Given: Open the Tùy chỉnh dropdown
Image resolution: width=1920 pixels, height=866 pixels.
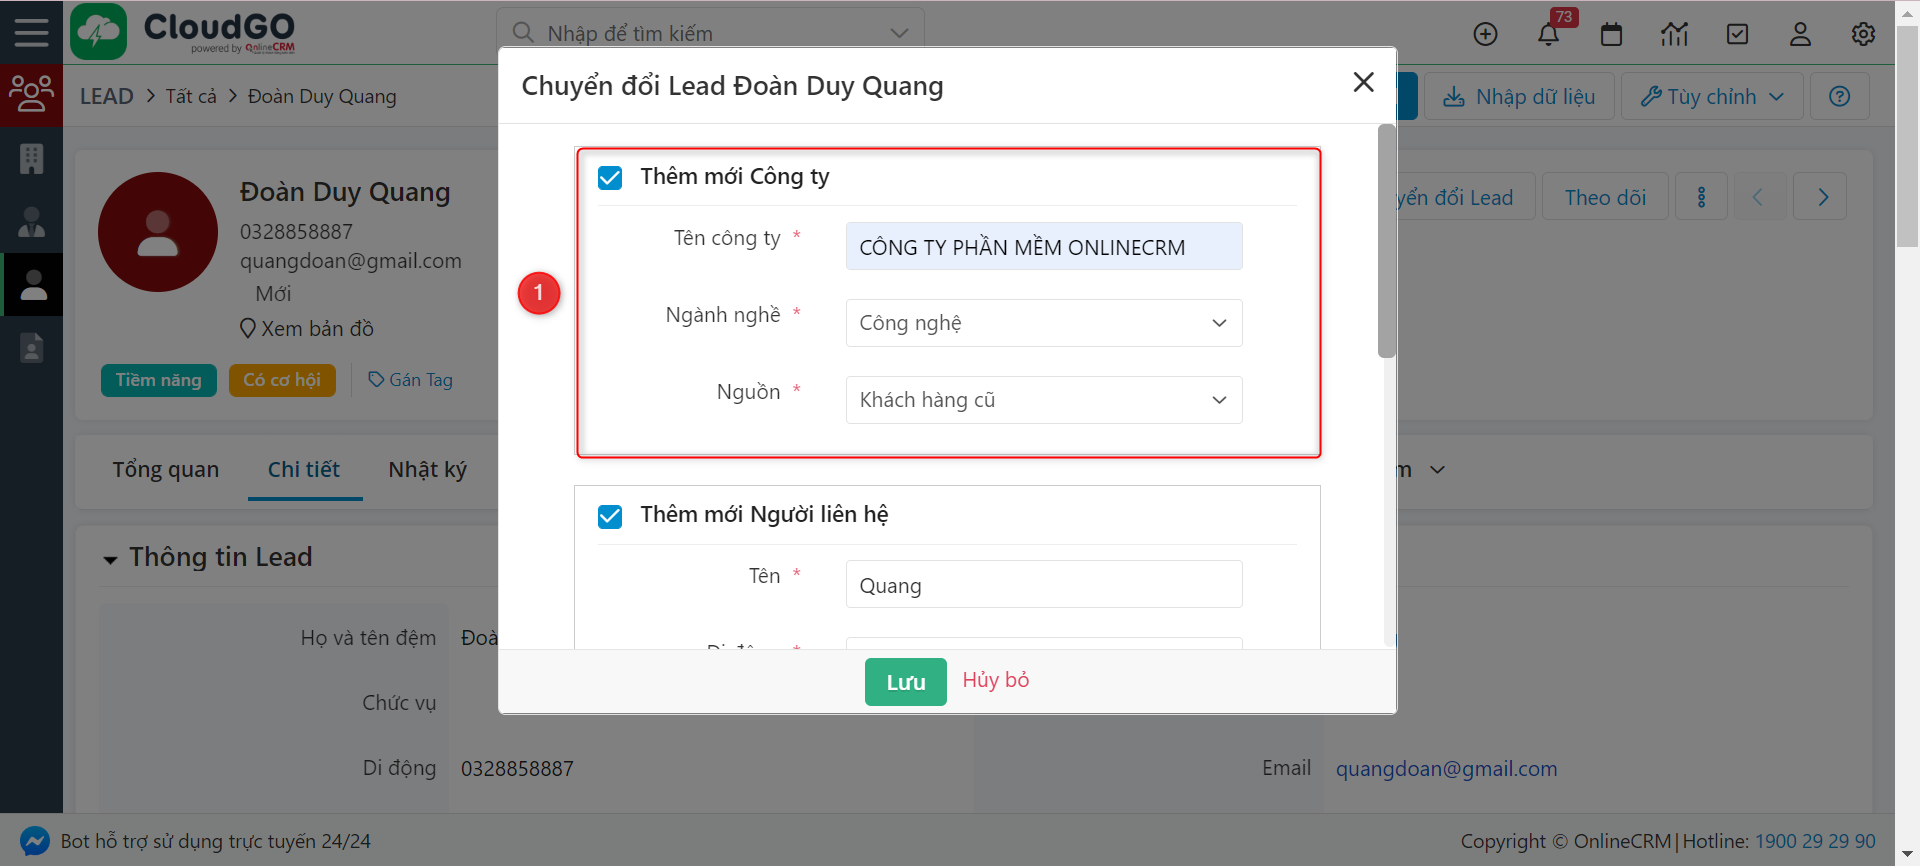Looking at the screenshot, I should (1711, 97).
